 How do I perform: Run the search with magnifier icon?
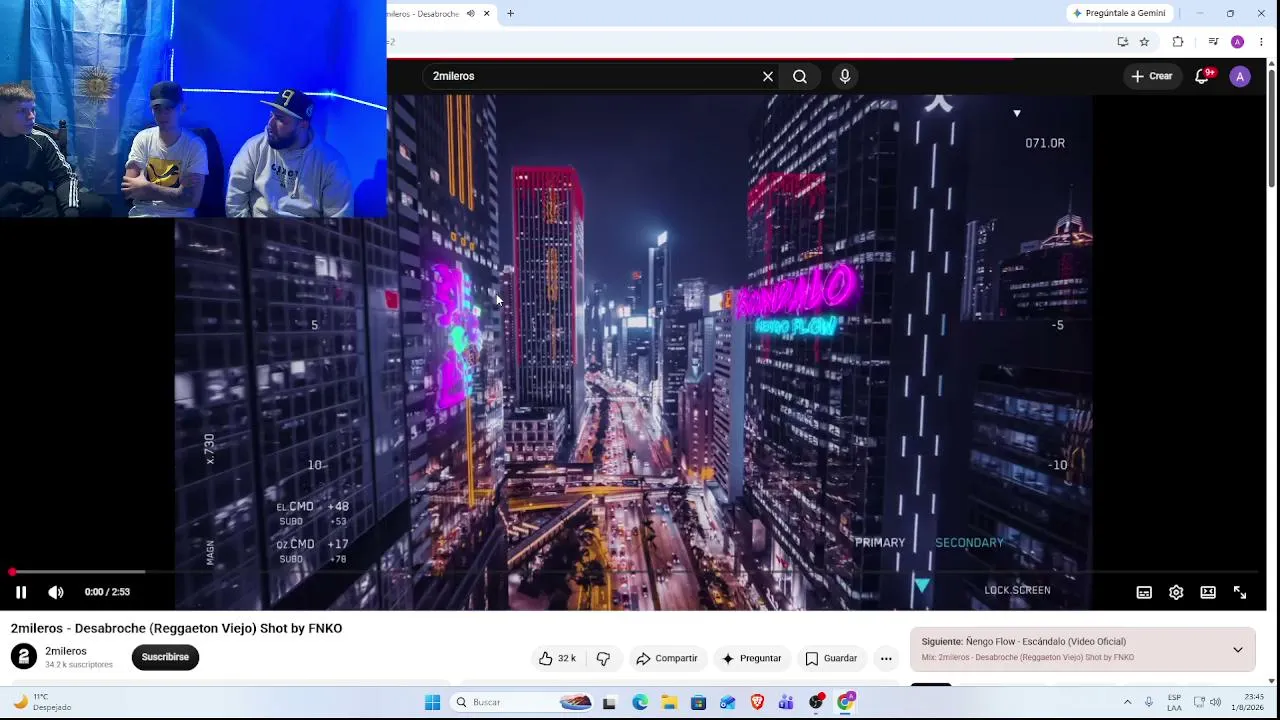coord(800,76)
